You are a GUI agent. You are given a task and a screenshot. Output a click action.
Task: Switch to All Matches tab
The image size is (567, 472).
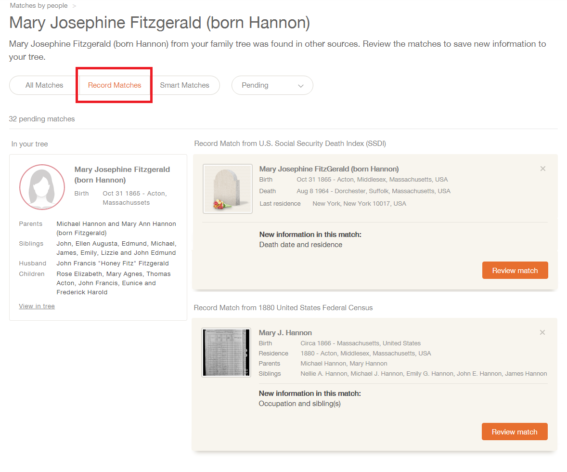pyautogui.click(x=44, y=85)
